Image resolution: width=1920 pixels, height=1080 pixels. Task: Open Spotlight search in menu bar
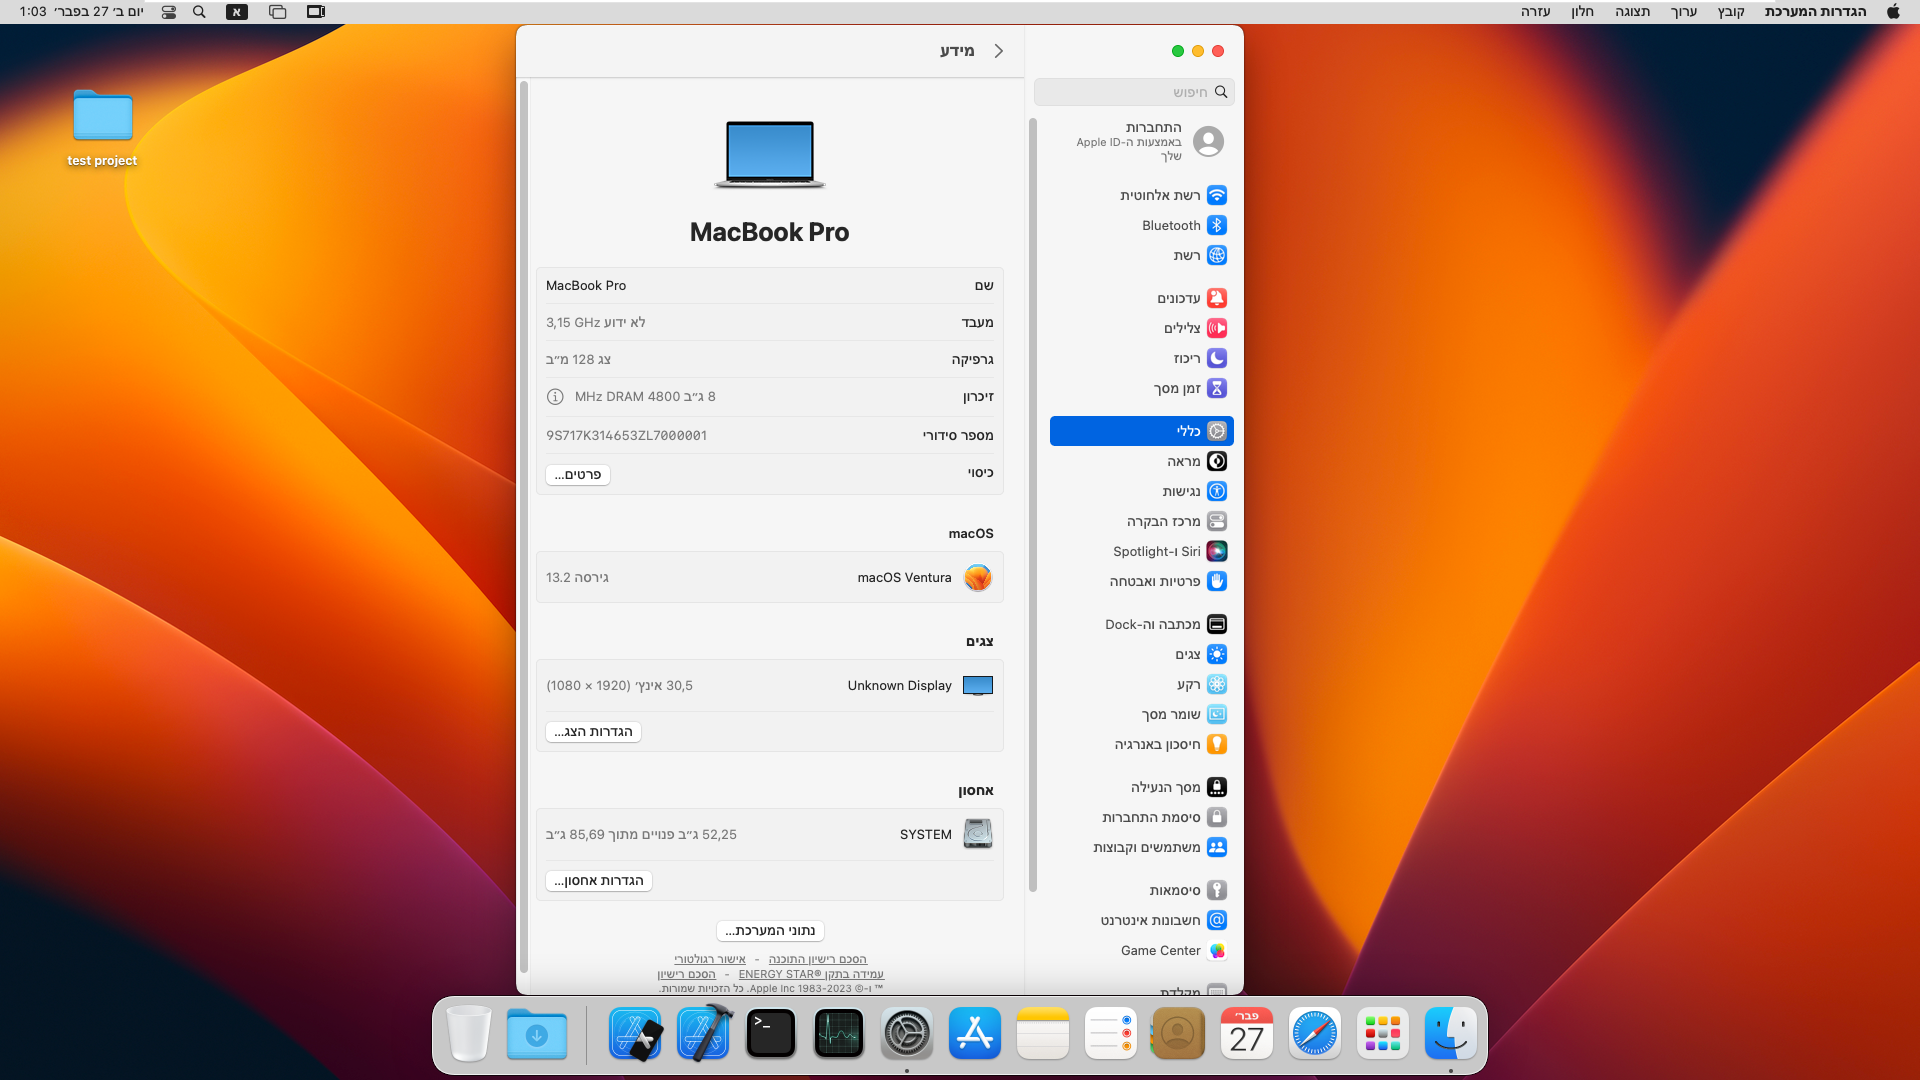coord(199,12)
